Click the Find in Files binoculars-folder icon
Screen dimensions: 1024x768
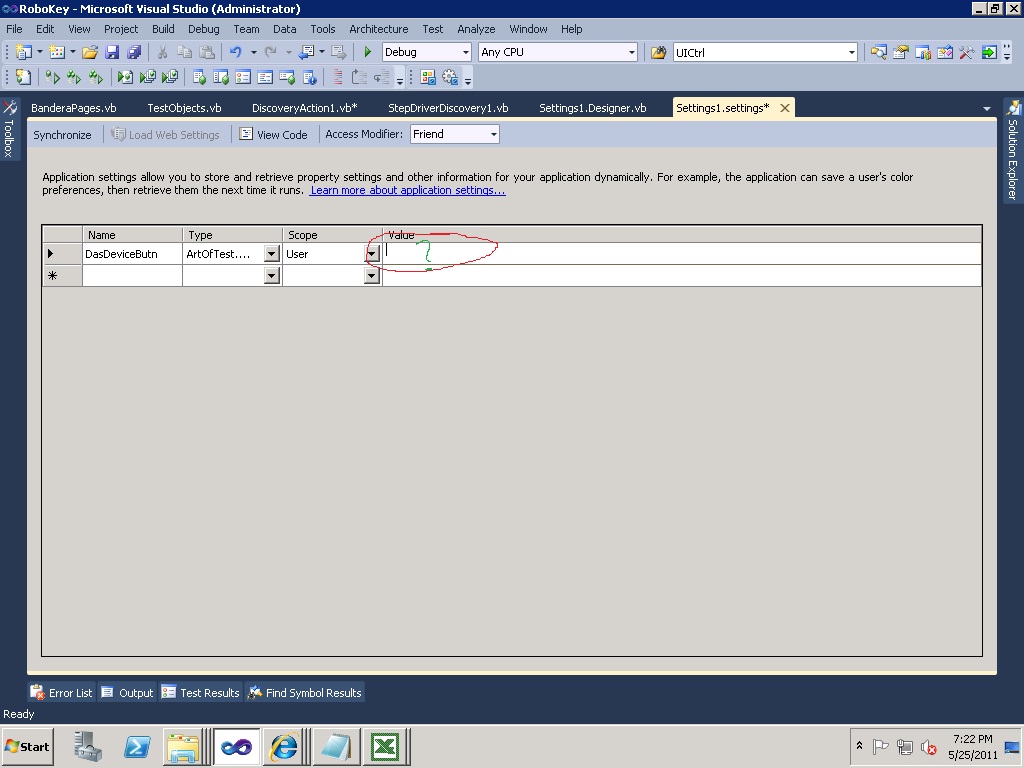658,52
